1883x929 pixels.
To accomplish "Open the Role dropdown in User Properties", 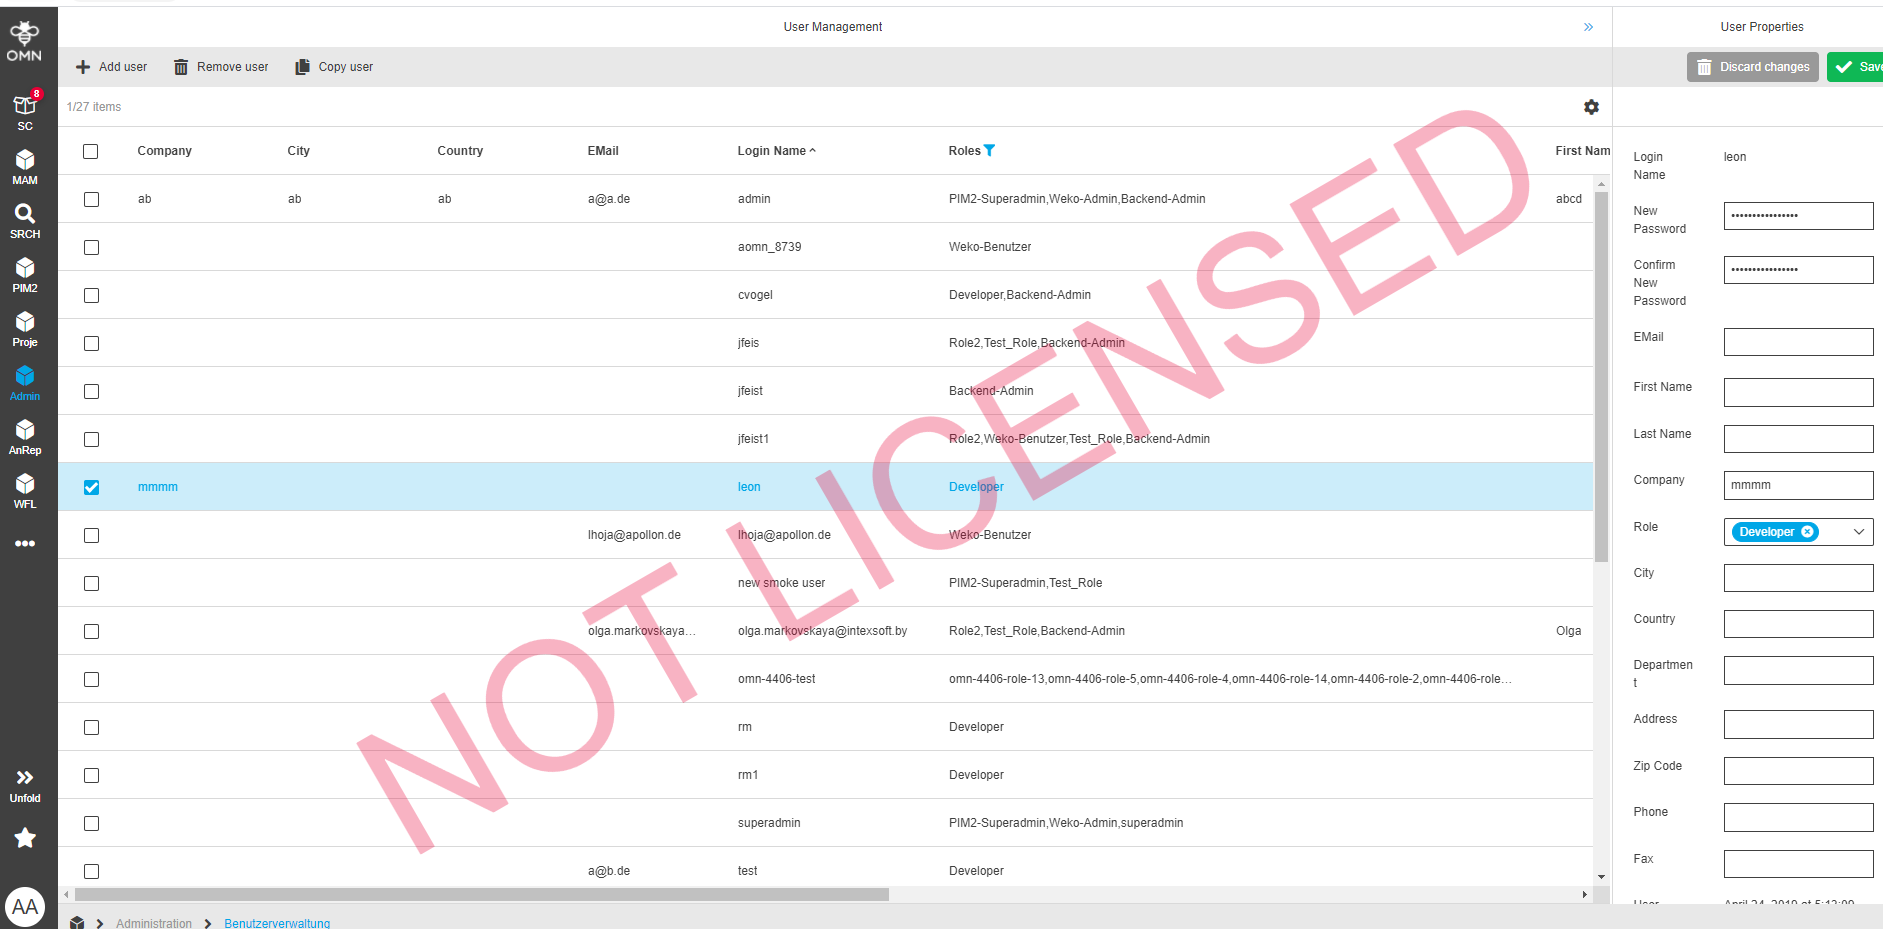I will pos(1858,531).
